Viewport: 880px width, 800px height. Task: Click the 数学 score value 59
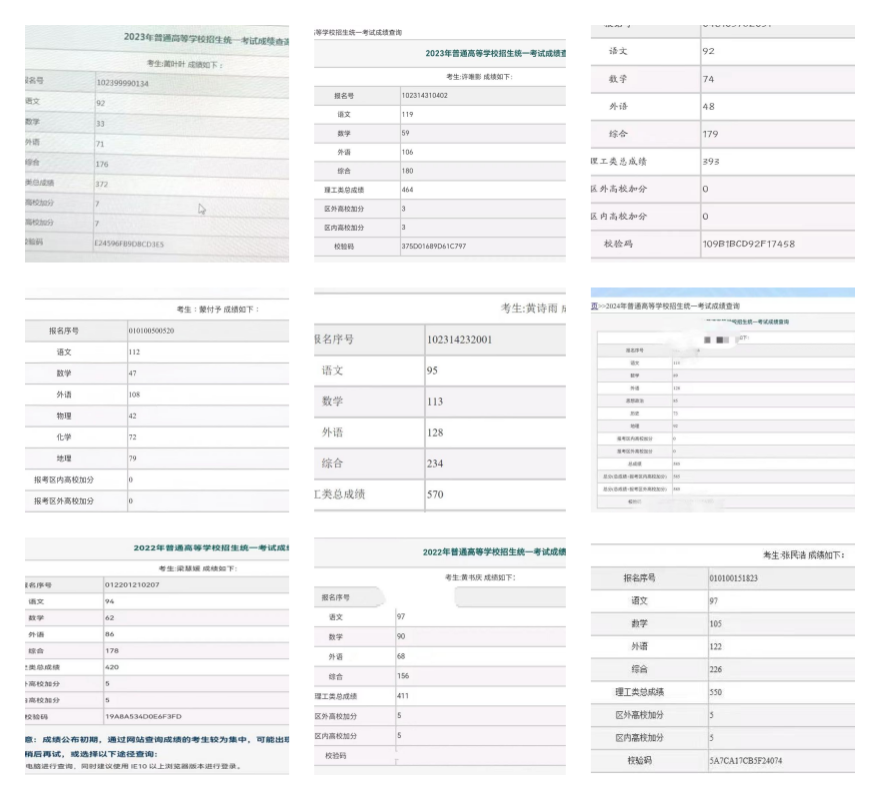tap(405, 133)
